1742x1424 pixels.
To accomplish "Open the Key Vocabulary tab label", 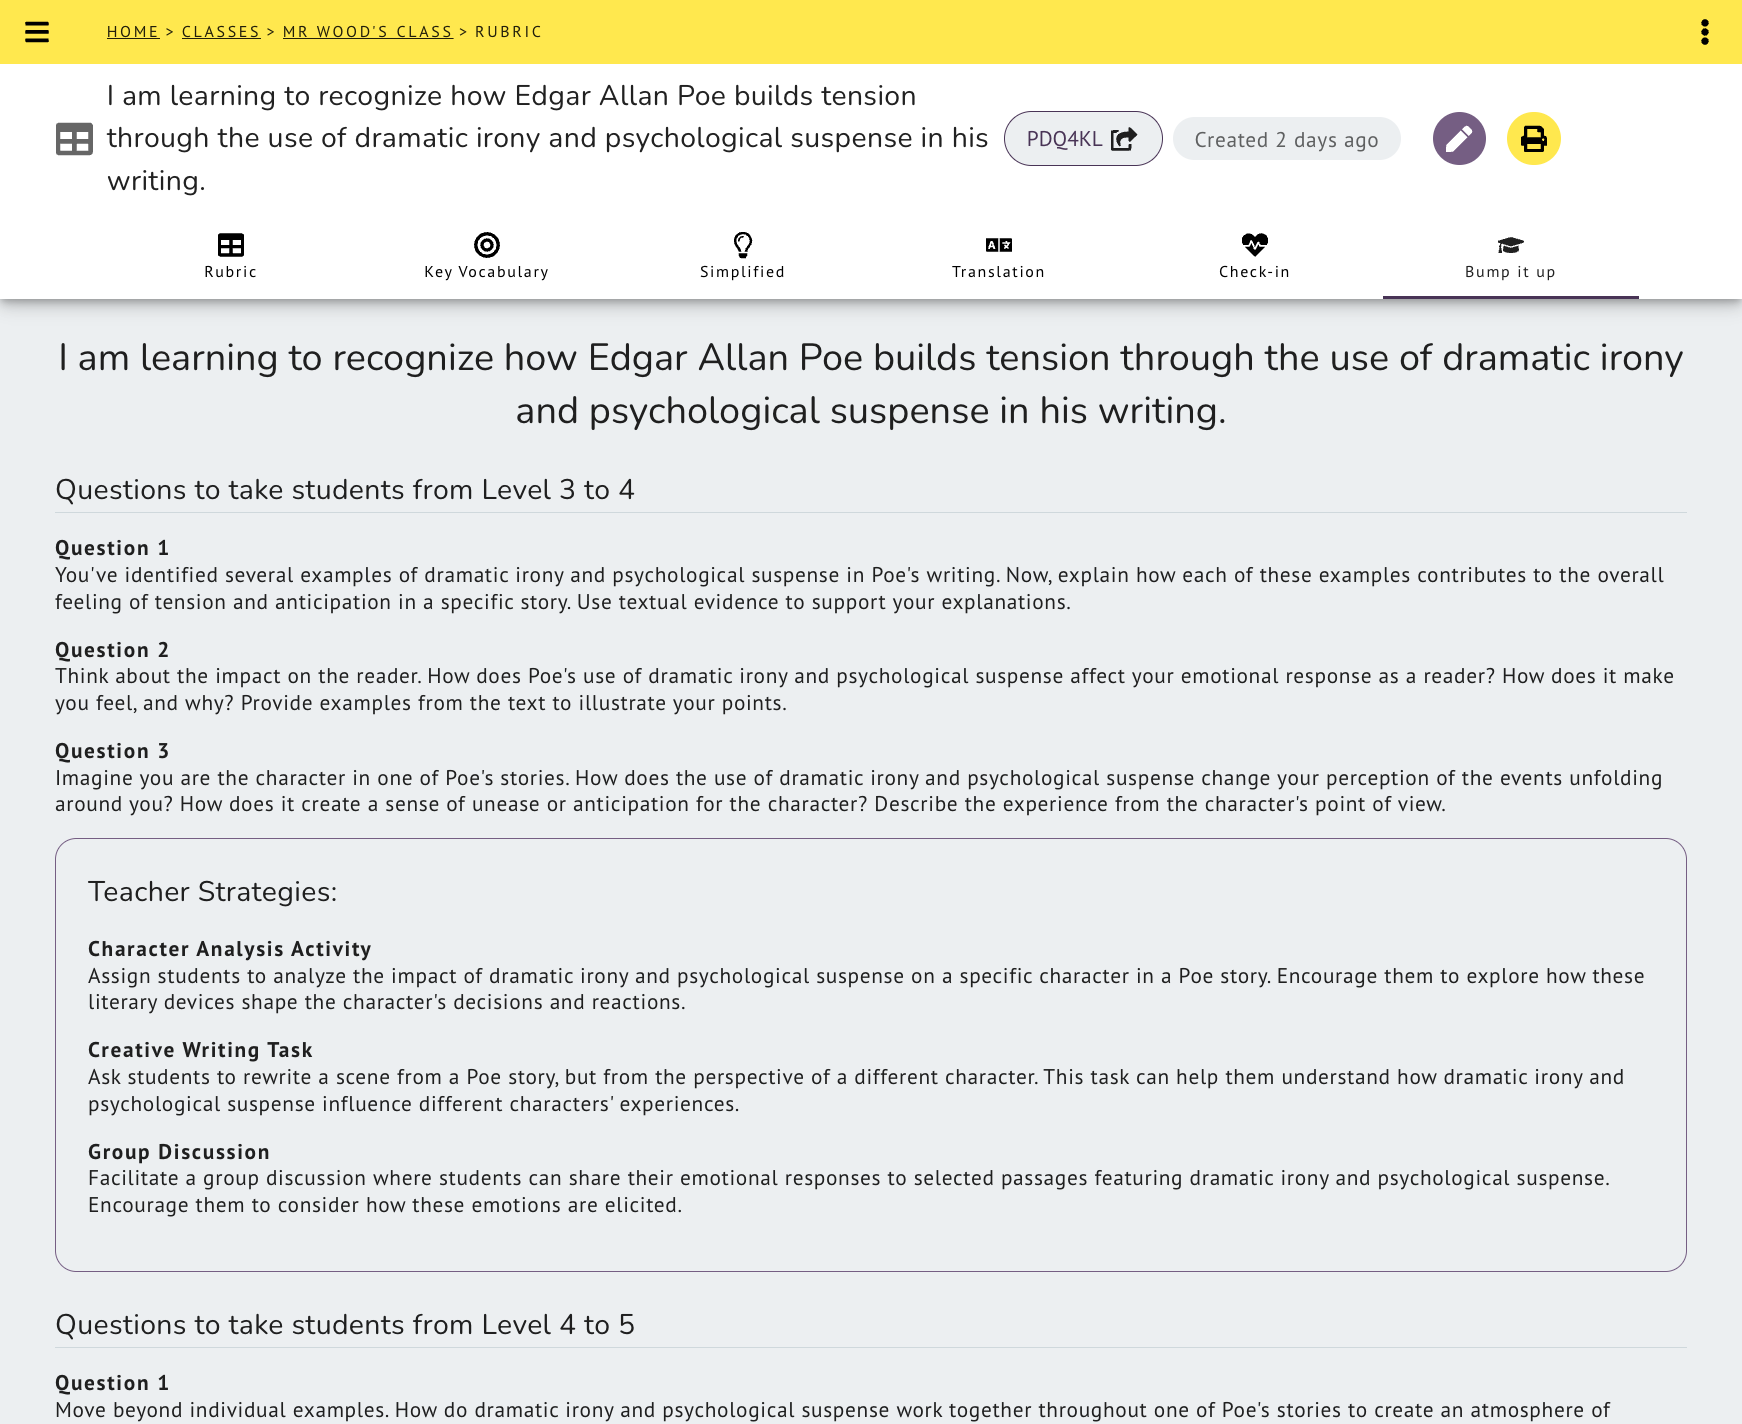I will [487, 272].
